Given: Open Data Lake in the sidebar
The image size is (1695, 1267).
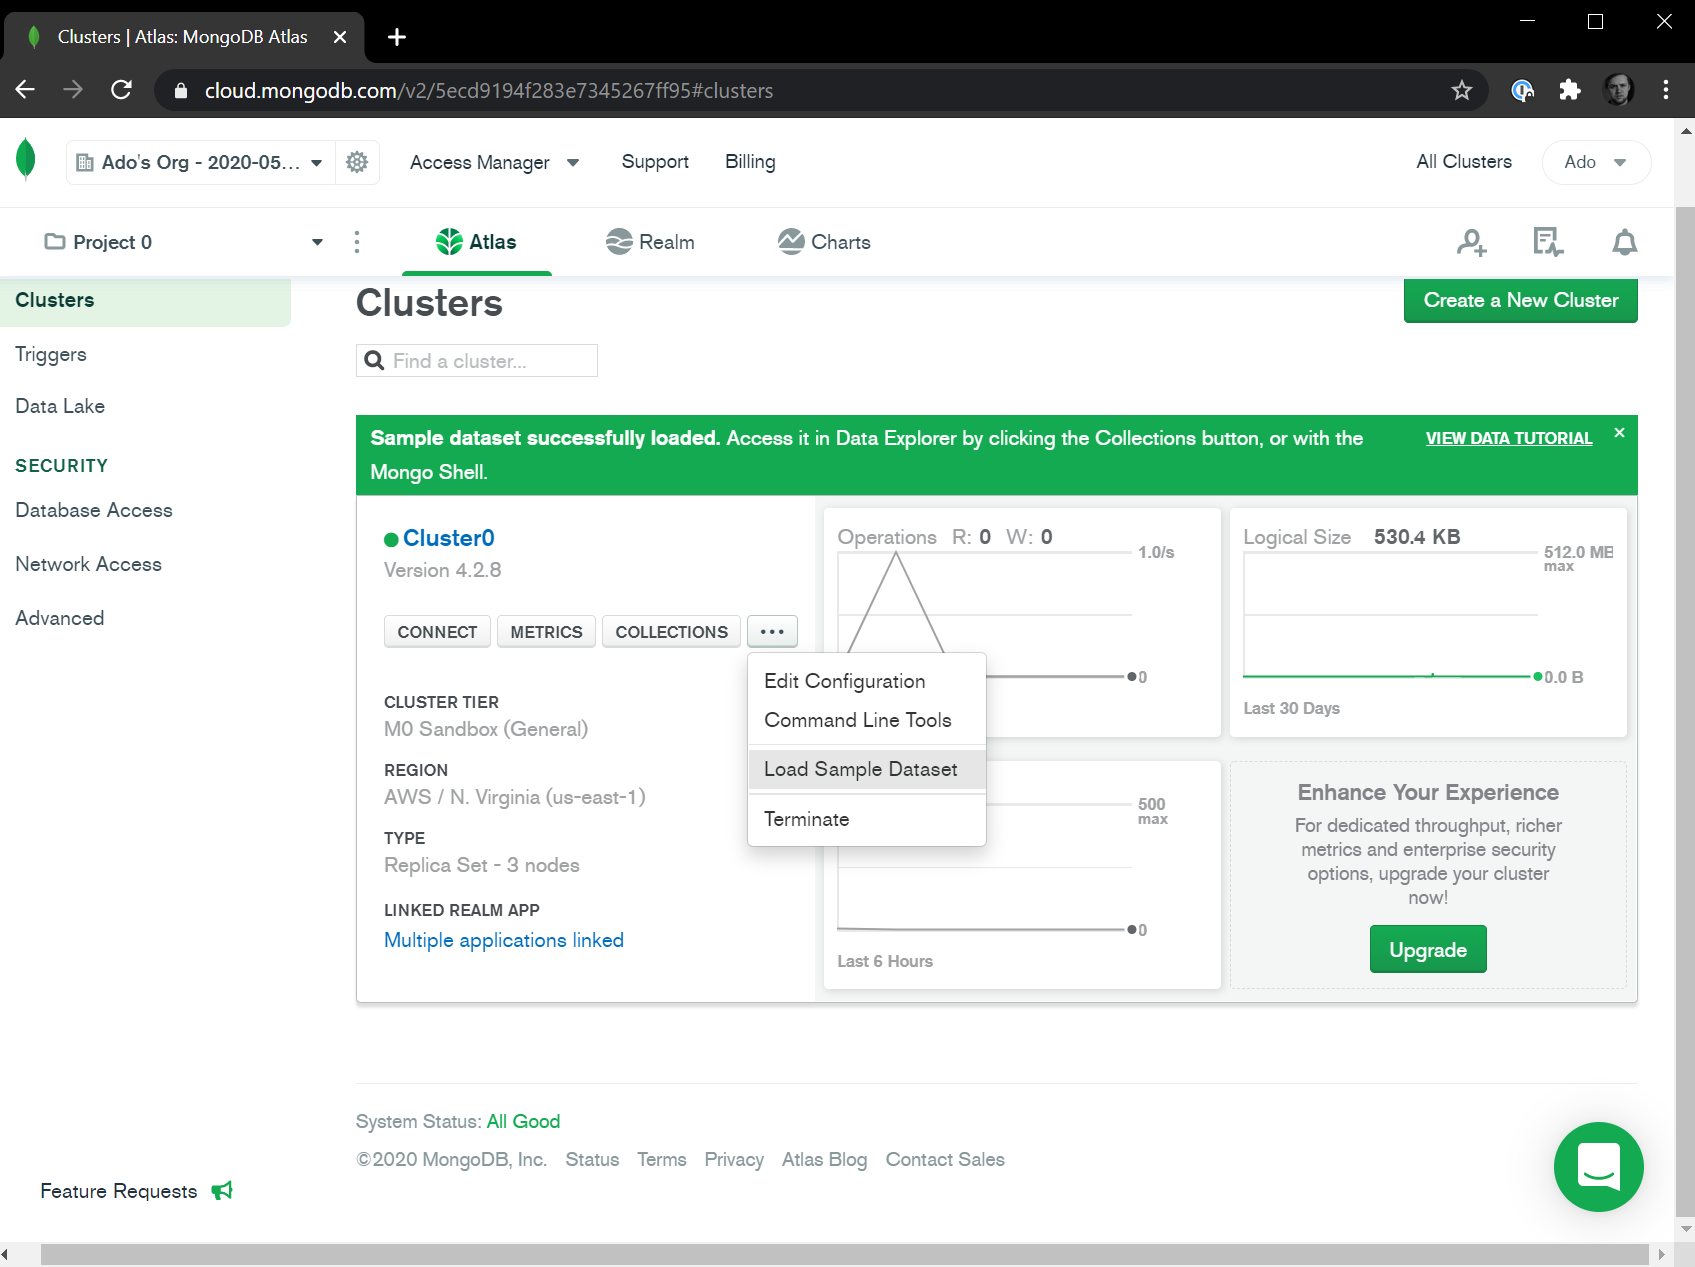Looking at the screenshot, I should click(60, 406).
